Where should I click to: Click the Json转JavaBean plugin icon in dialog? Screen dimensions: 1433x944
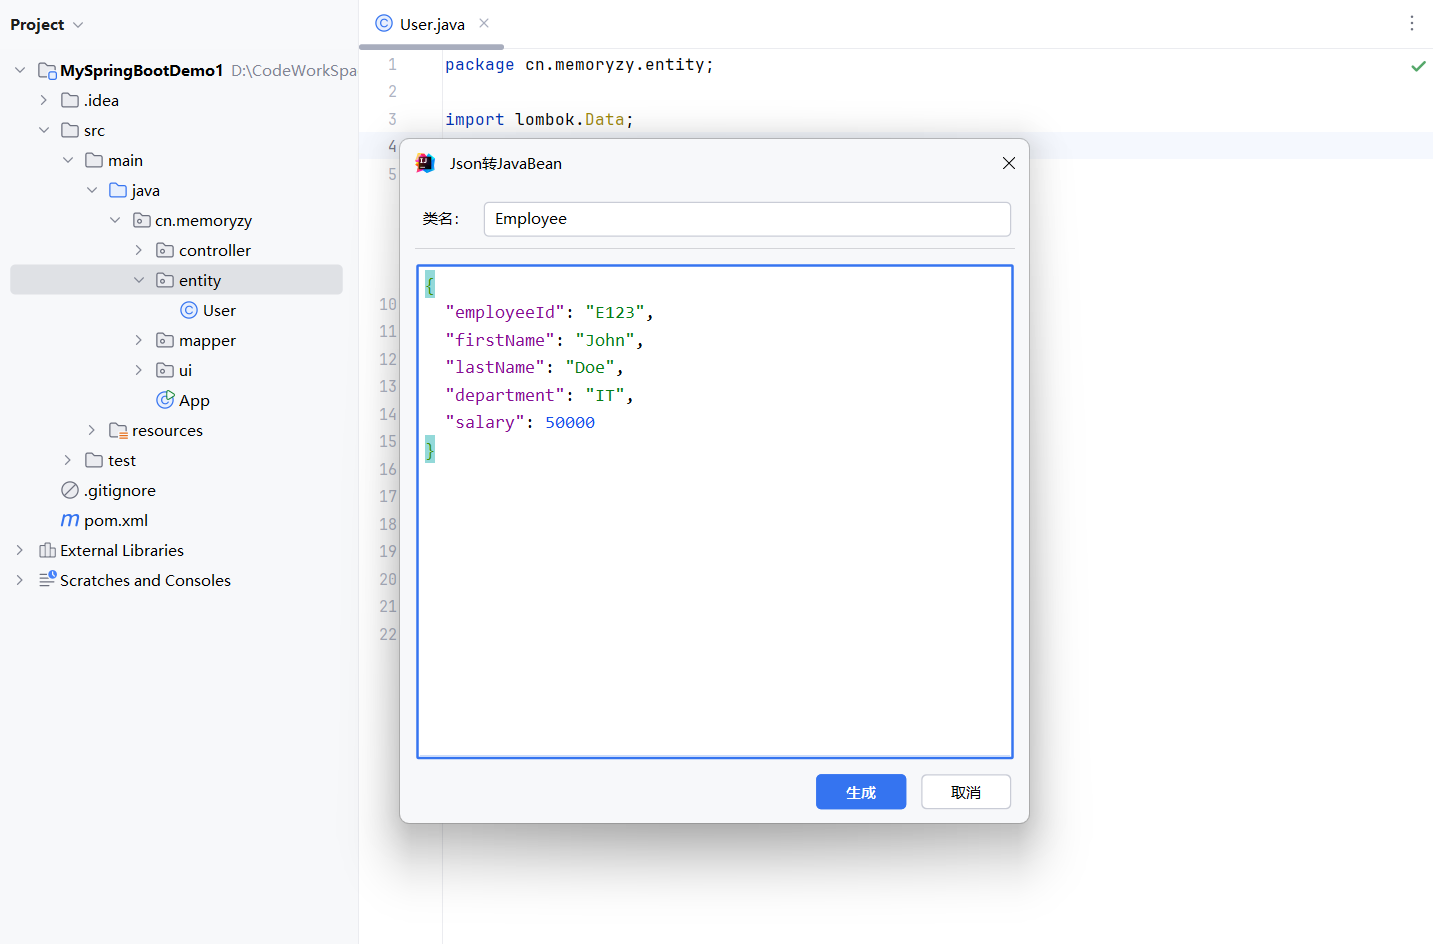coord(425,162)
